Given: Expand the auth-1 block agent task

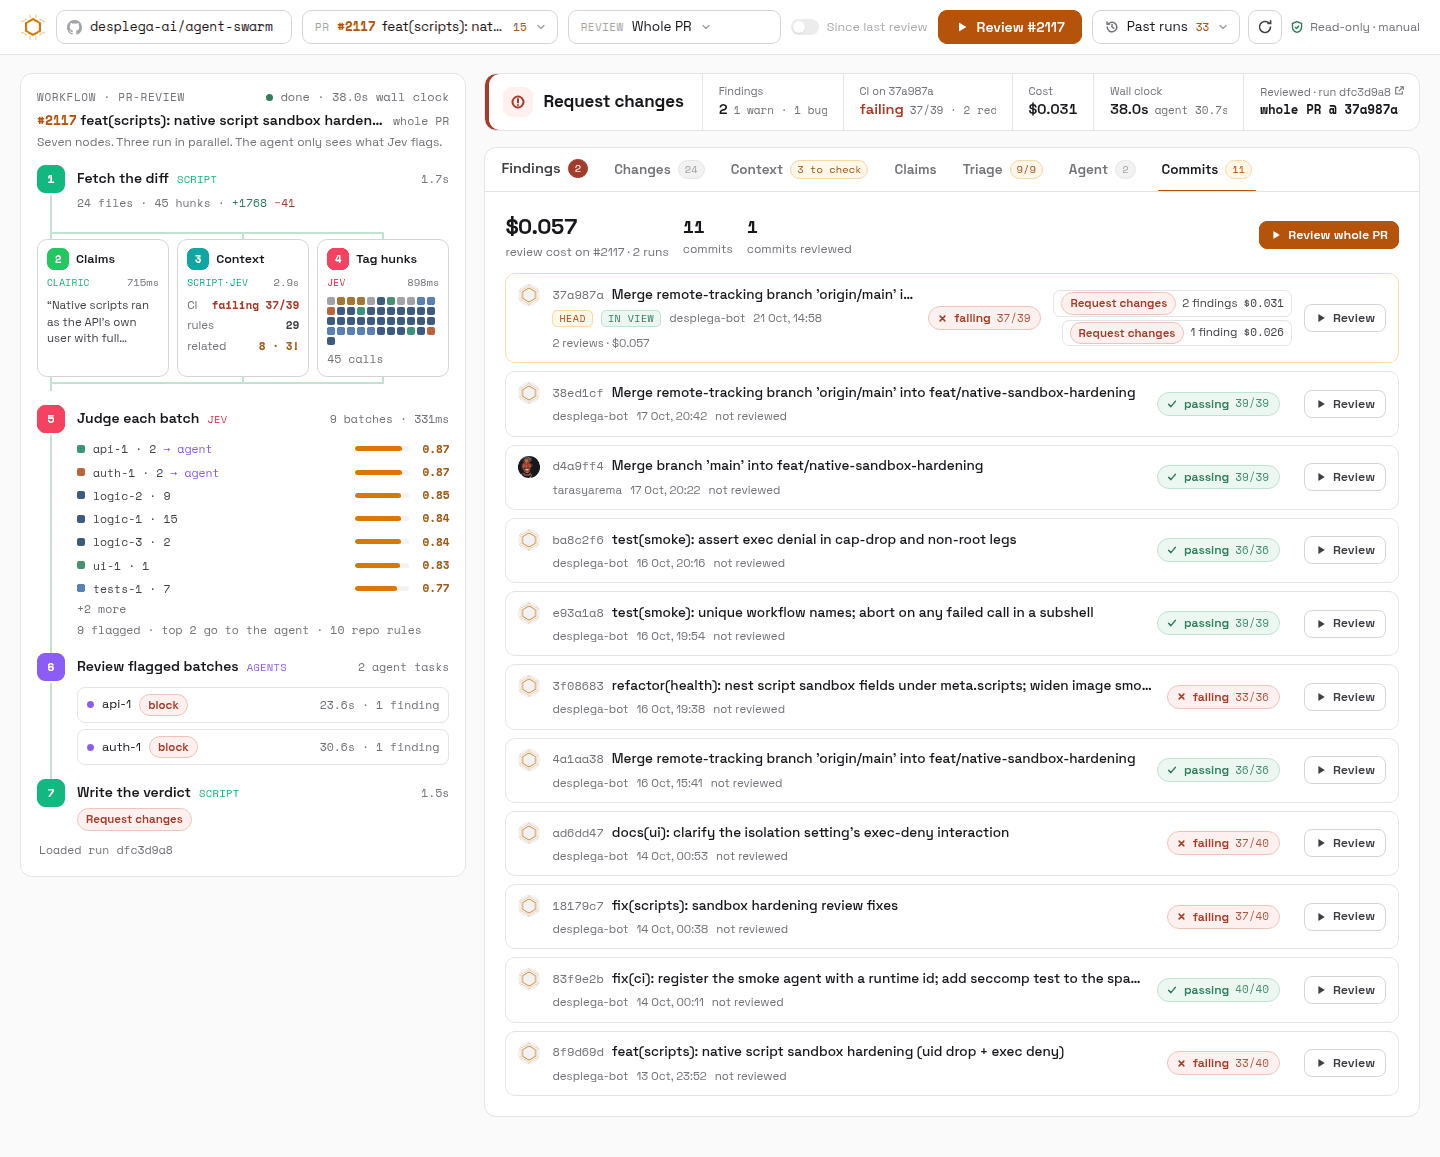Looking at the screenshot, I should pyautogui.click(x=263, y=747).
